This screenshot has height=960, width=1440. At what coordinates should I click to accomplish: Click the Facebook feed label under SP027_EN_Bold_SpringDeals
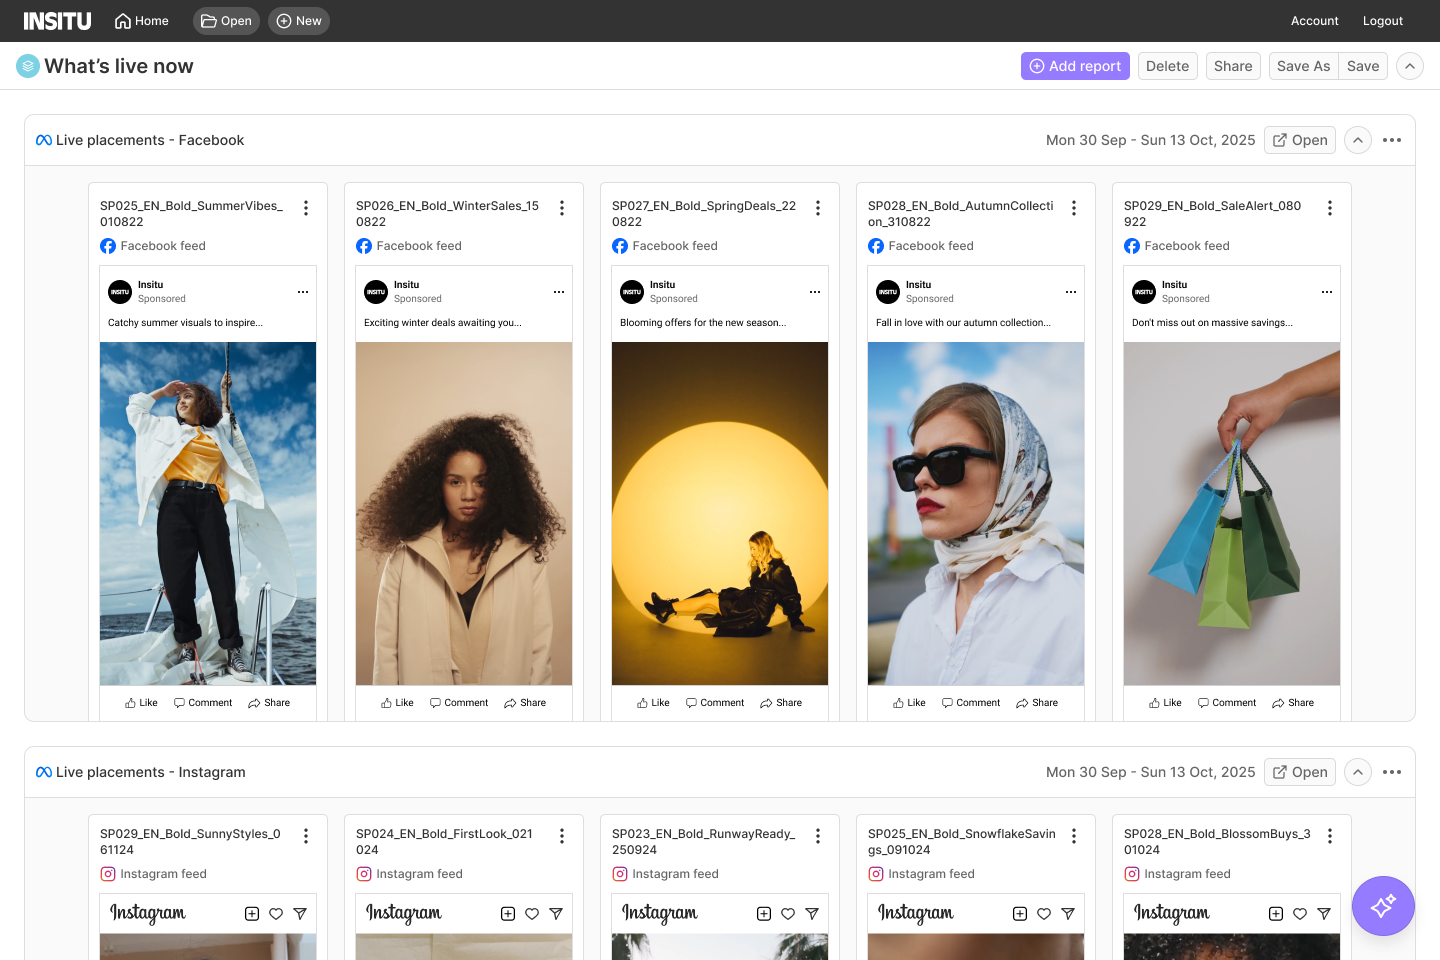coord(675,246)
